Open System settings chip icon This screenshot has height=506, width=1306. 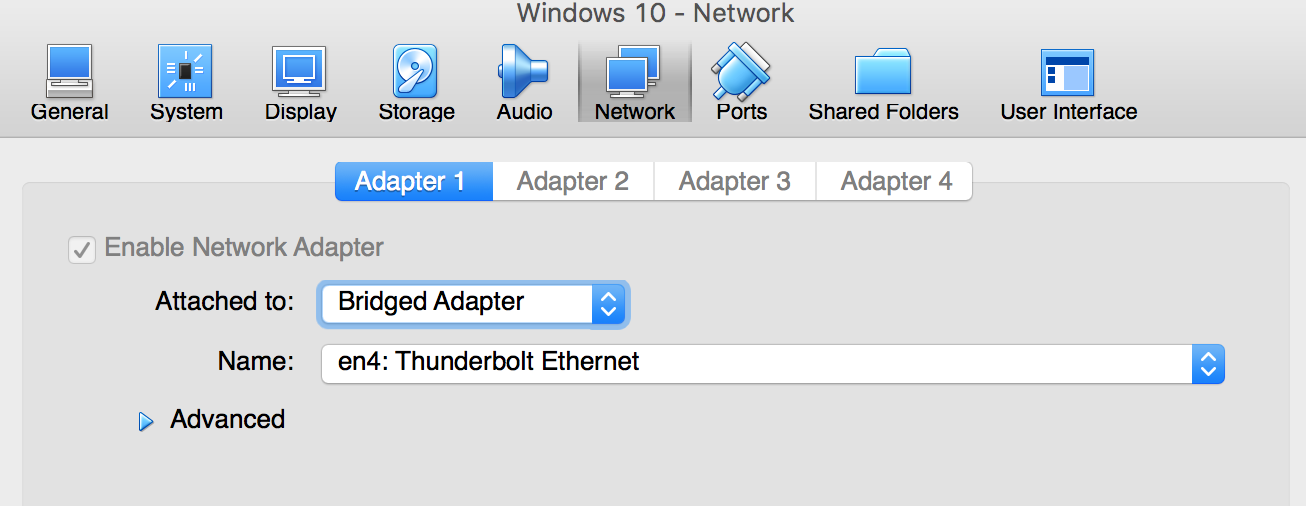click(x=186, y=70)
